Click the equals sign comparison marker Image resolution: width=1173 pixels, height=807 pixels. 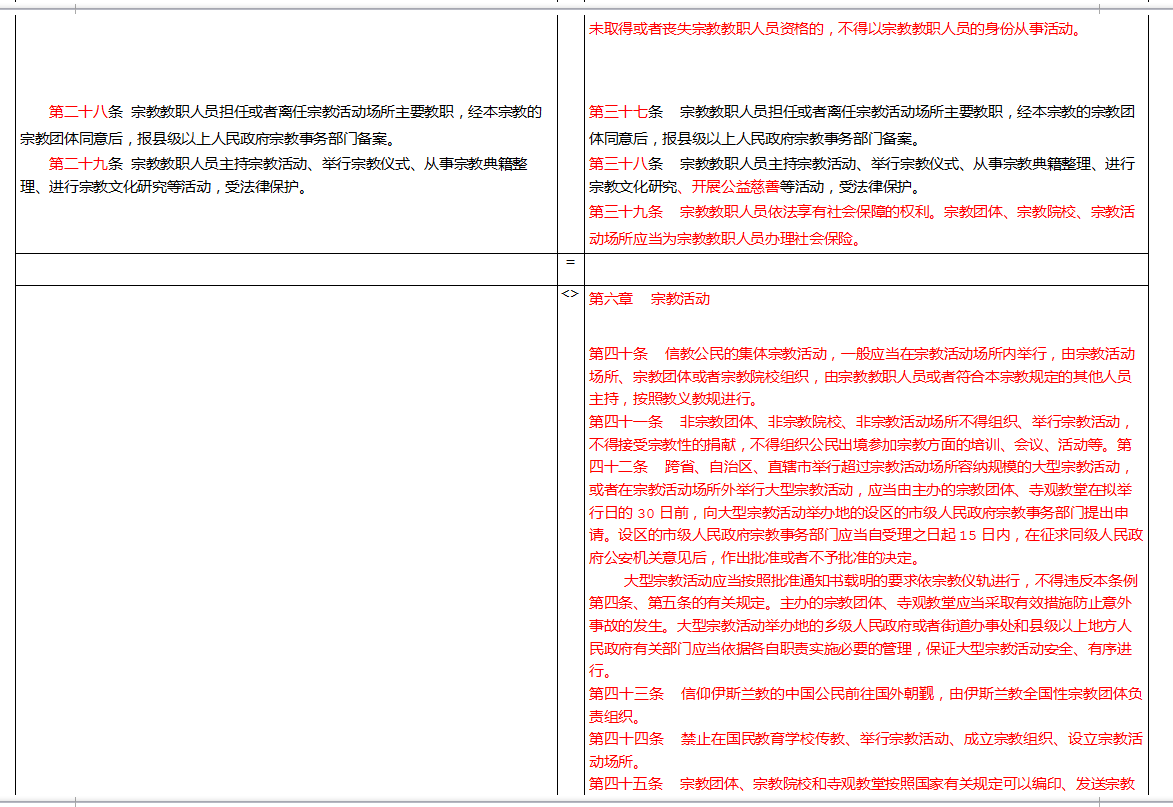570,262
